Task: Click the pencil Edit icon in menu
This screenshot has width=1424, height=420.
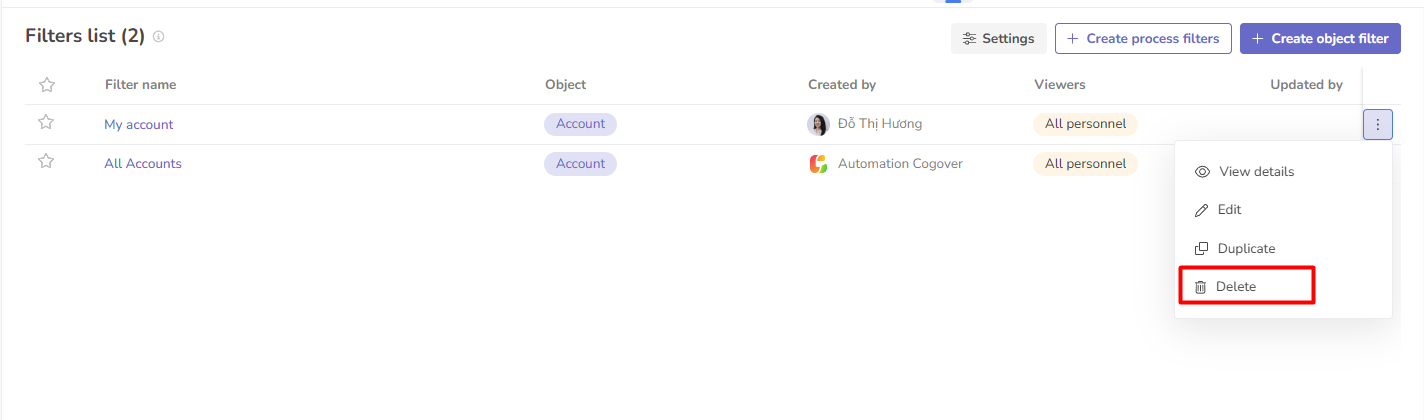Action: point(1202,210)
